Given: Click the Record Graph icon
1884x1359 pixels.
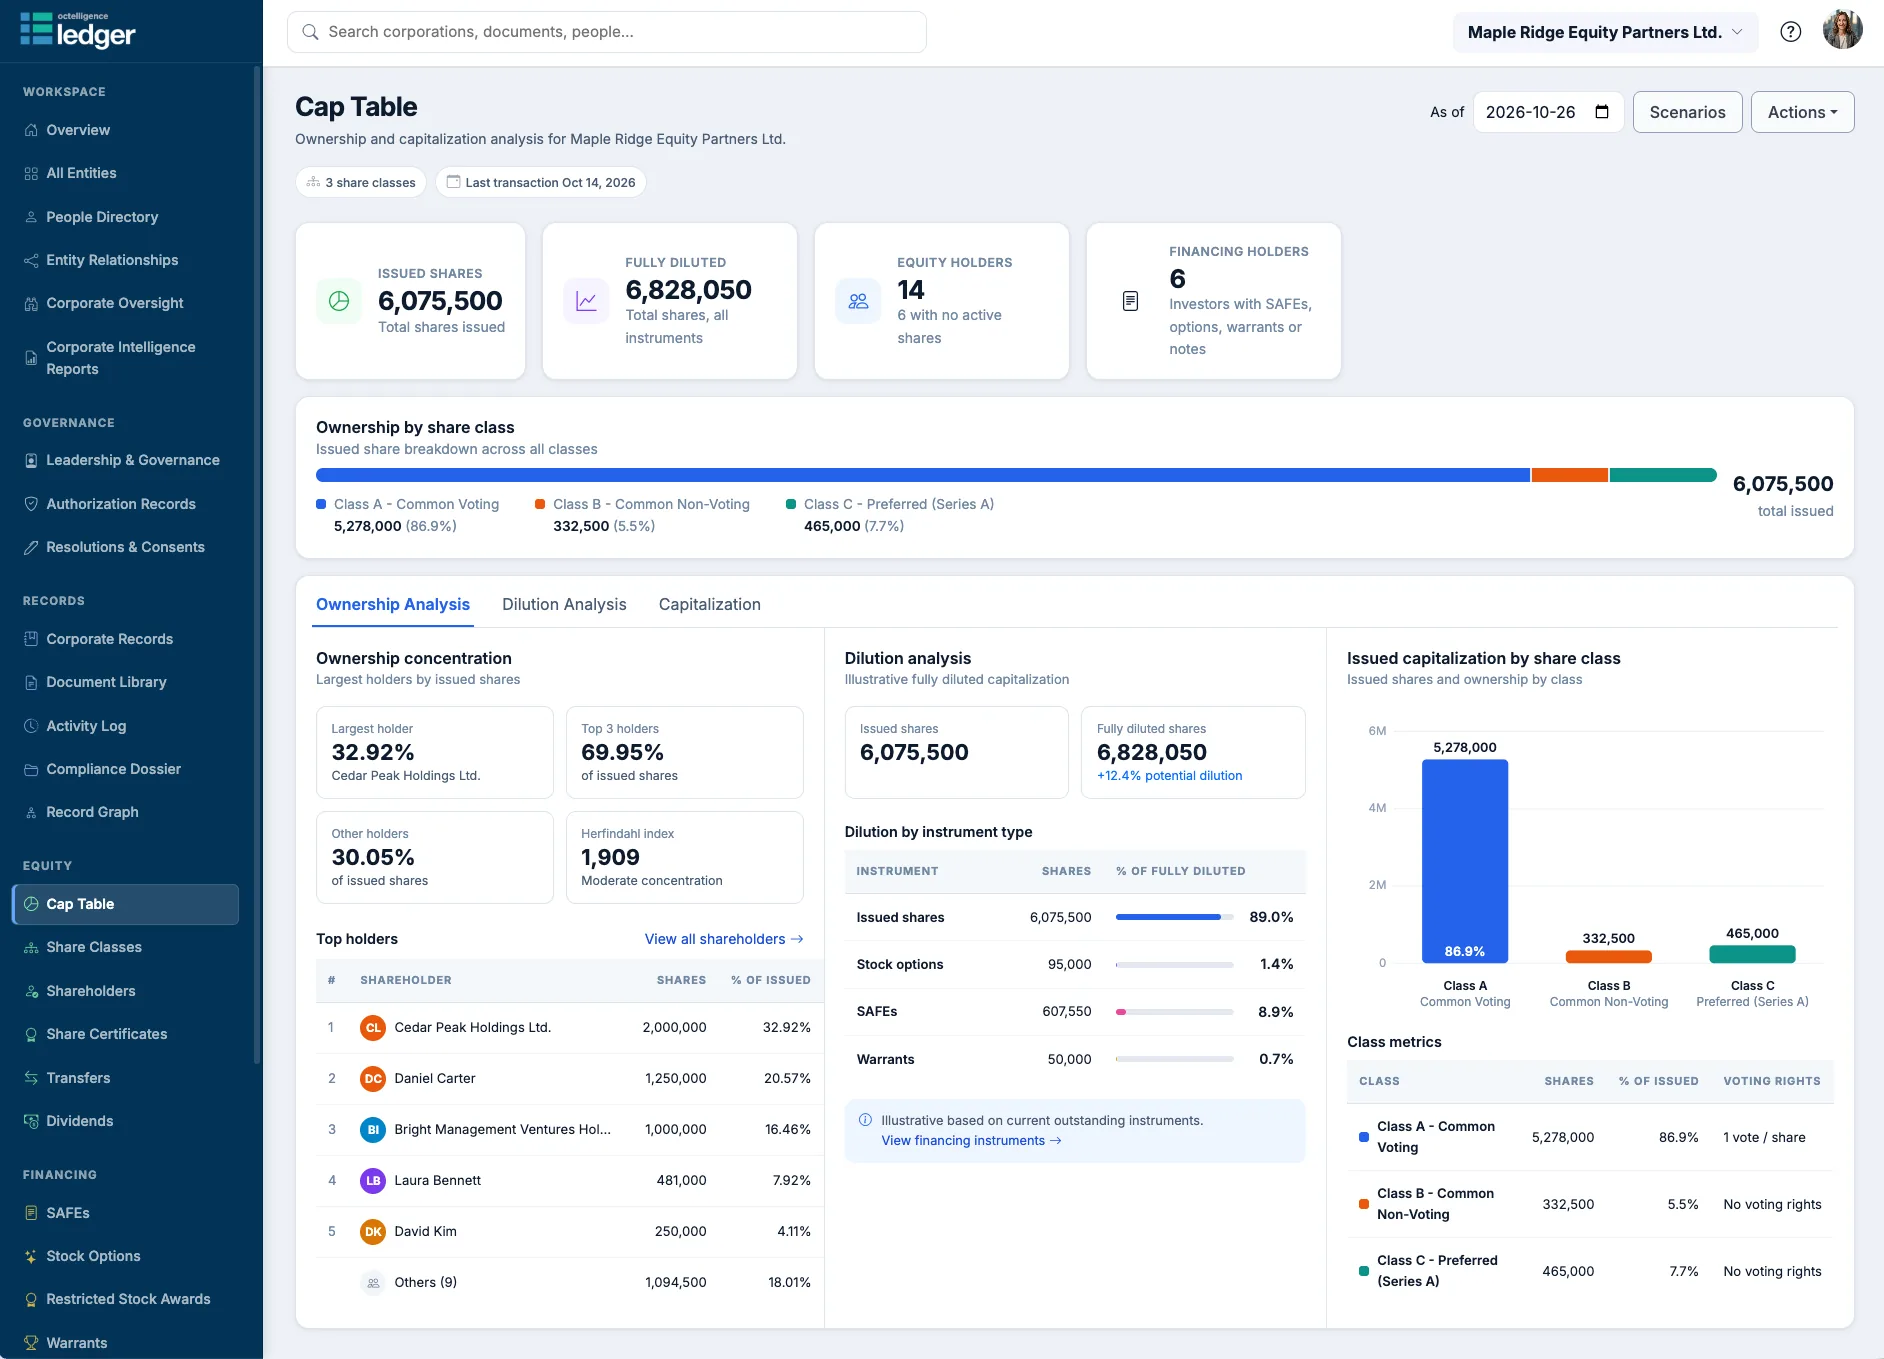Looking at the screenshot, I should pos(31,812).
